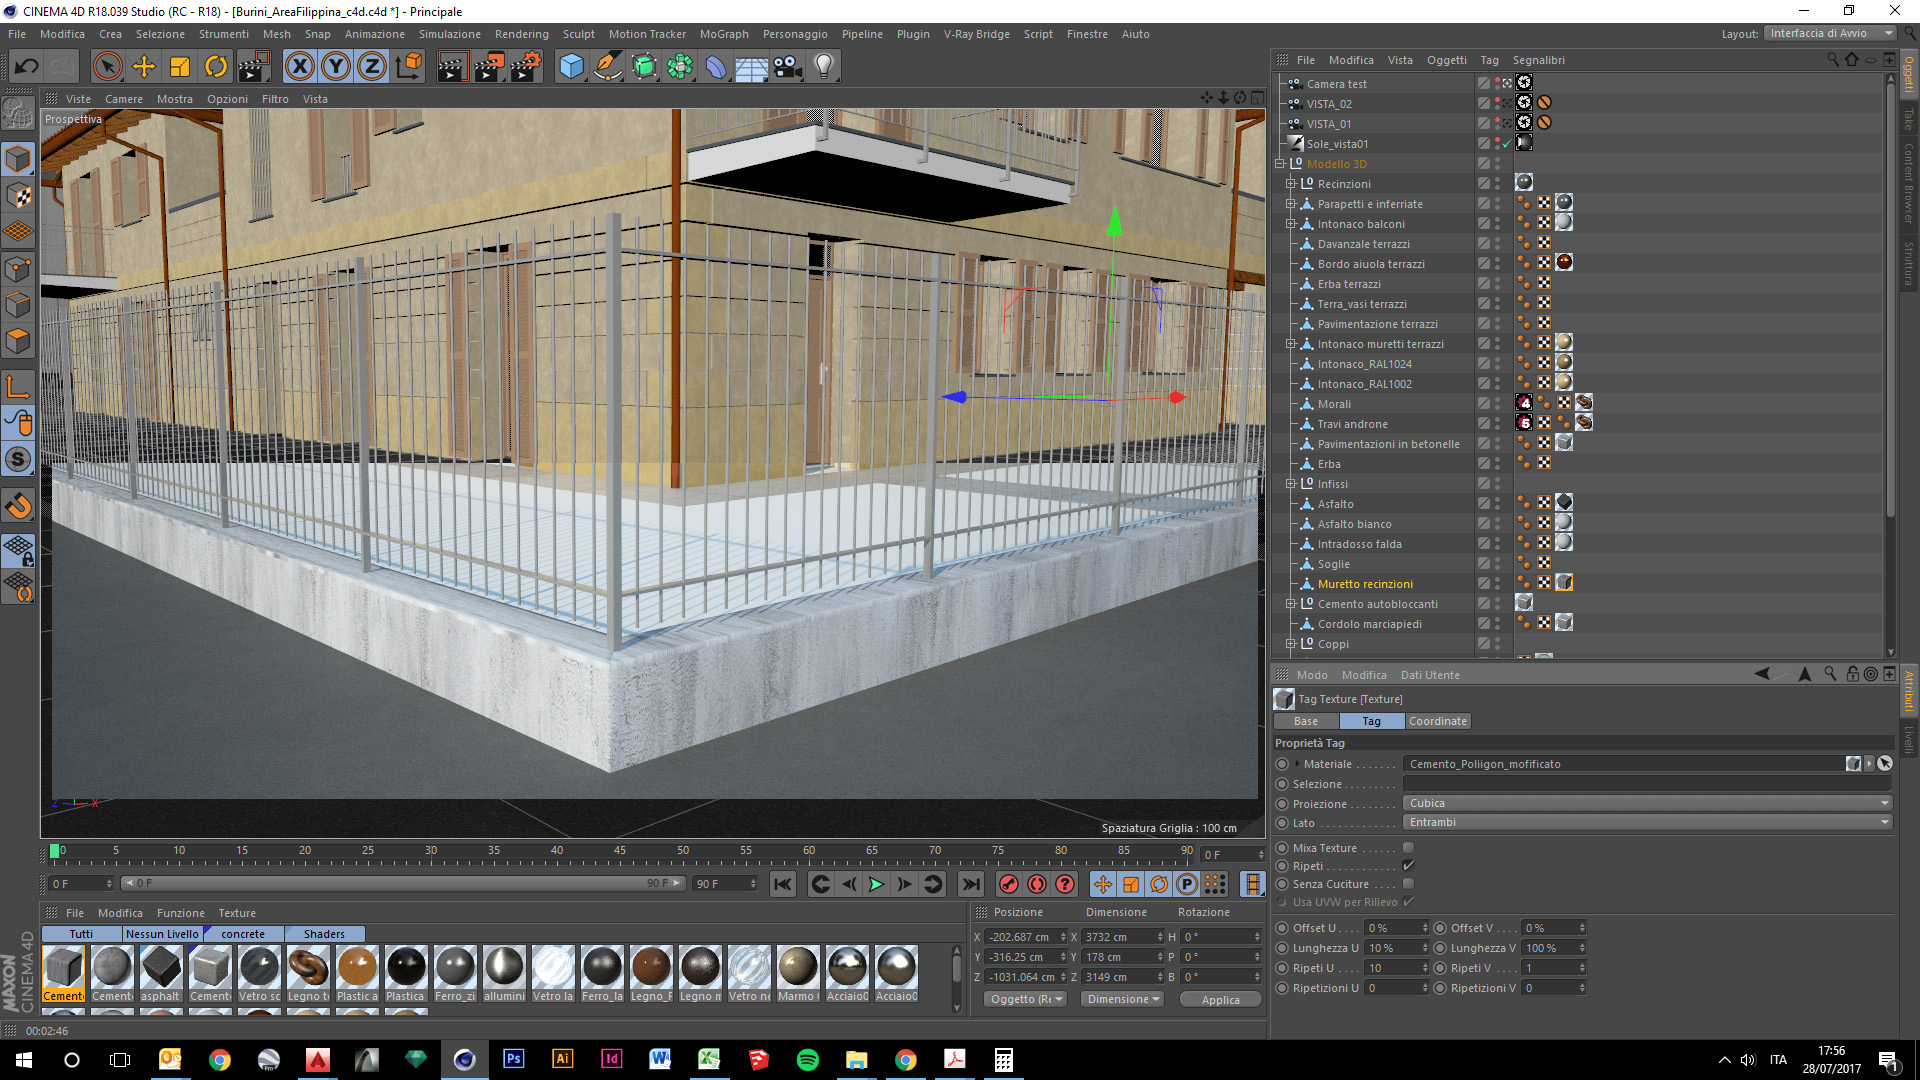The width and height of the screenshot is (1920, 1080).
Task: Select the Move tool in top toolbar
Action: 144,67
